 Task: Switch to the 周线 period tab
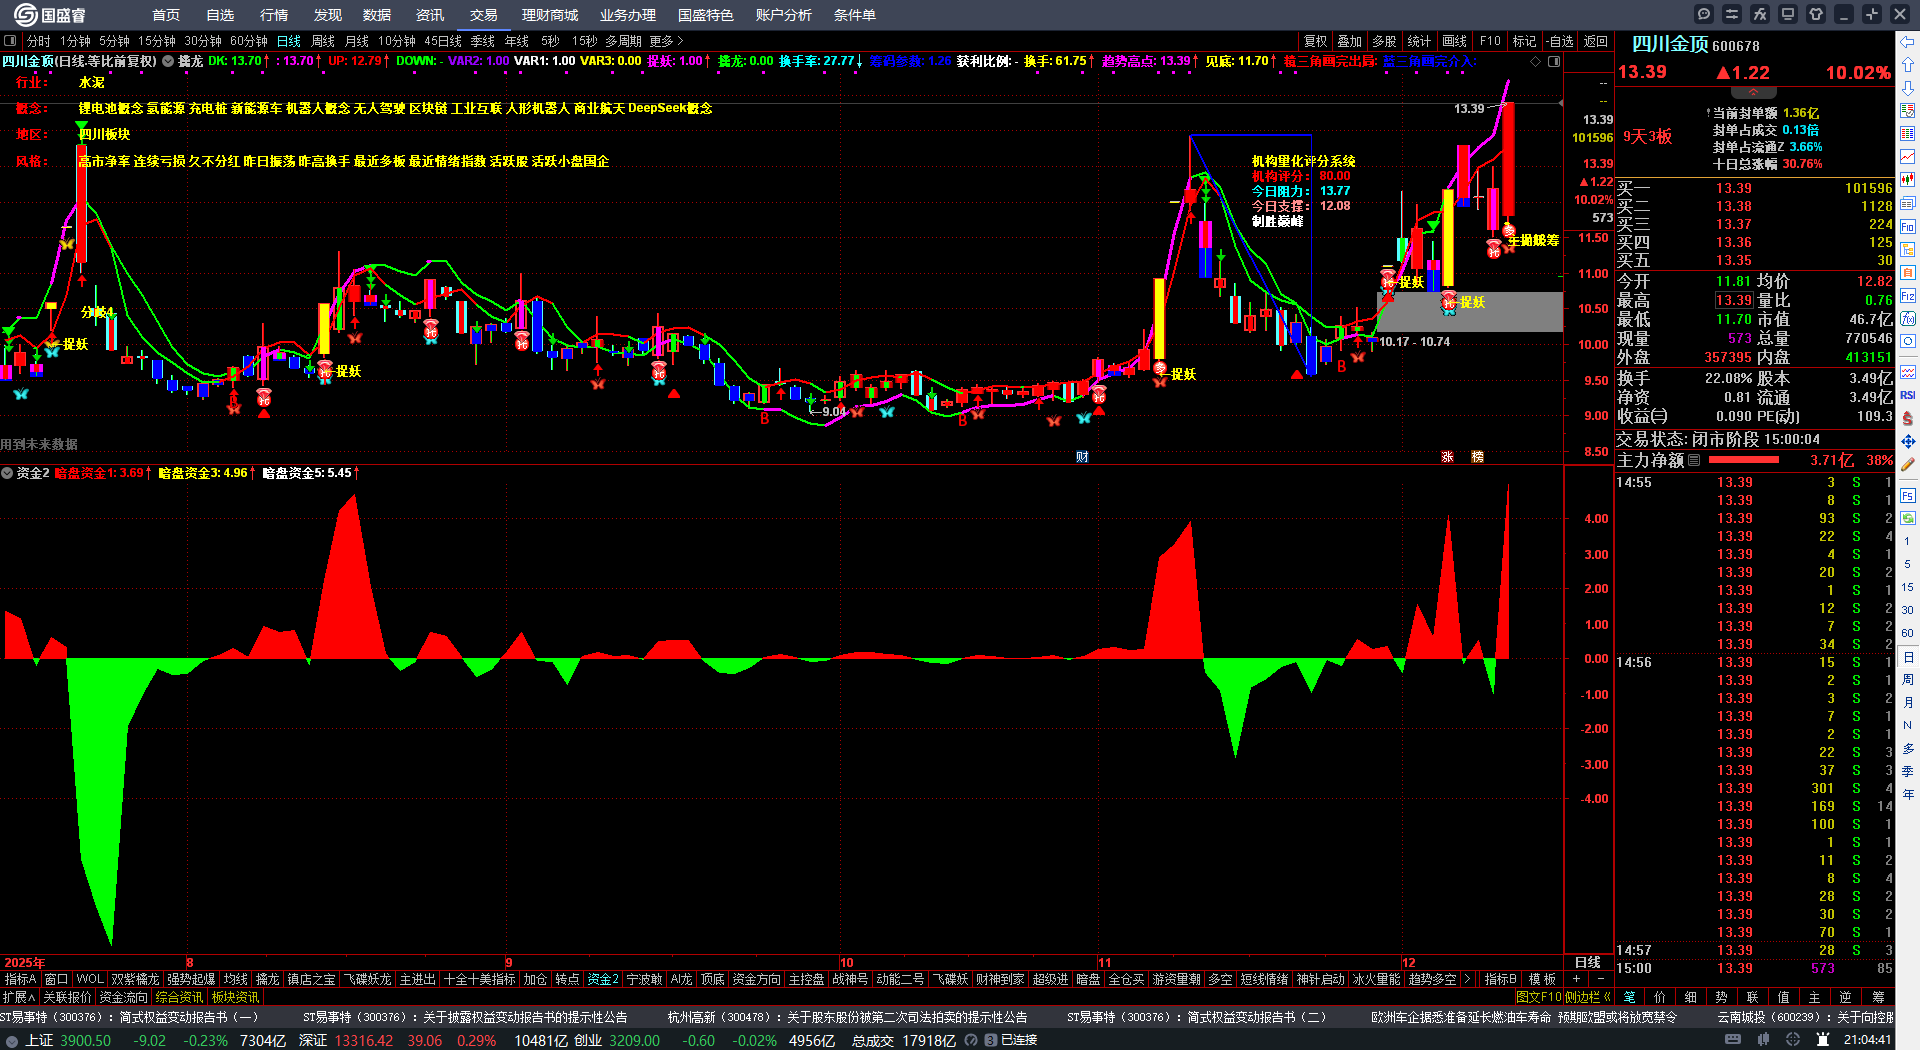[x=323, y=41]
